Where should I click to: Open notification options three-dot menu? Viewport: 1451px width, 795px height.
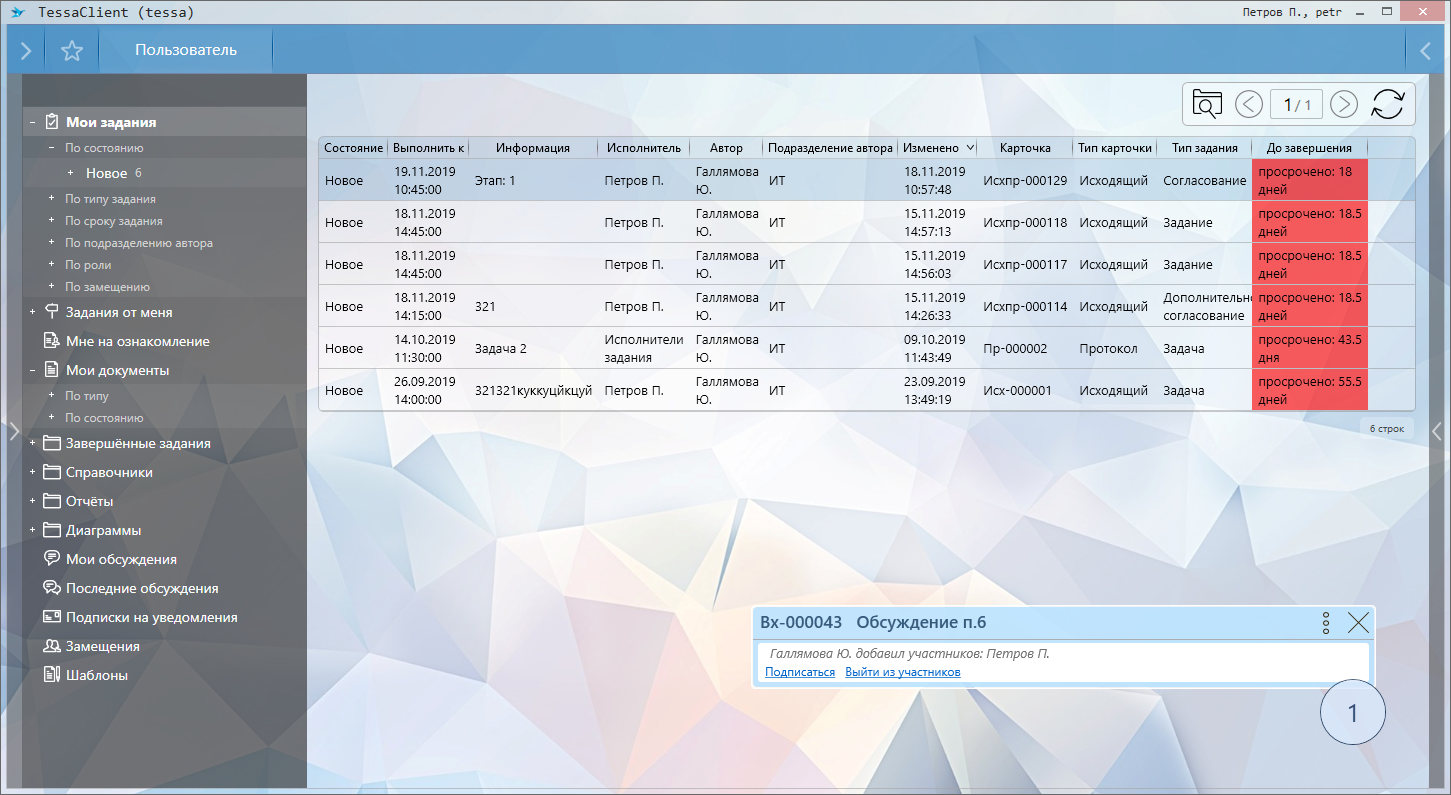tap(1326, 623)
